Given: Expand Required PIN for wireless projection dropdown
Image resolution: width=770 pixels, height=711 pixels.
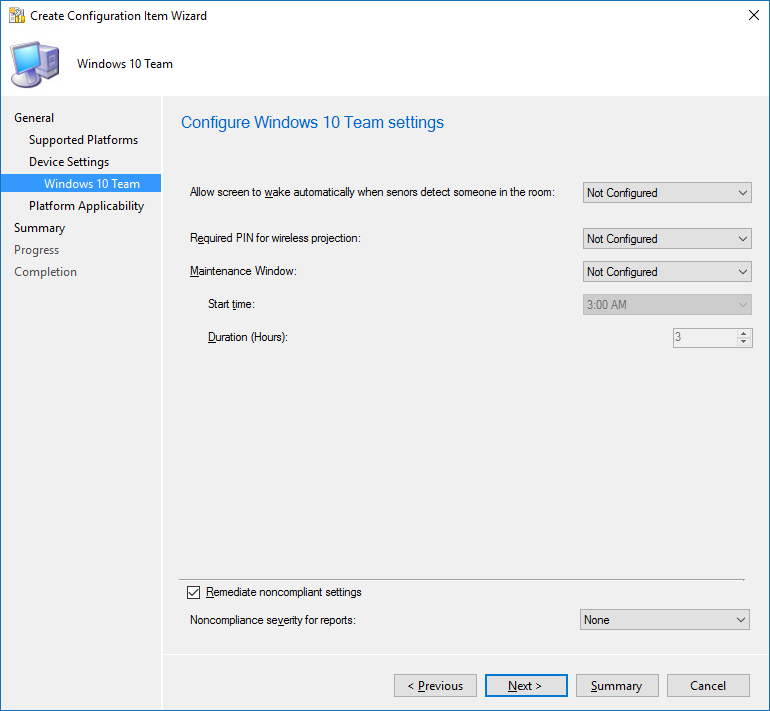Looking at the screenshot, I should pyautogui.click(x=667, y=239).
